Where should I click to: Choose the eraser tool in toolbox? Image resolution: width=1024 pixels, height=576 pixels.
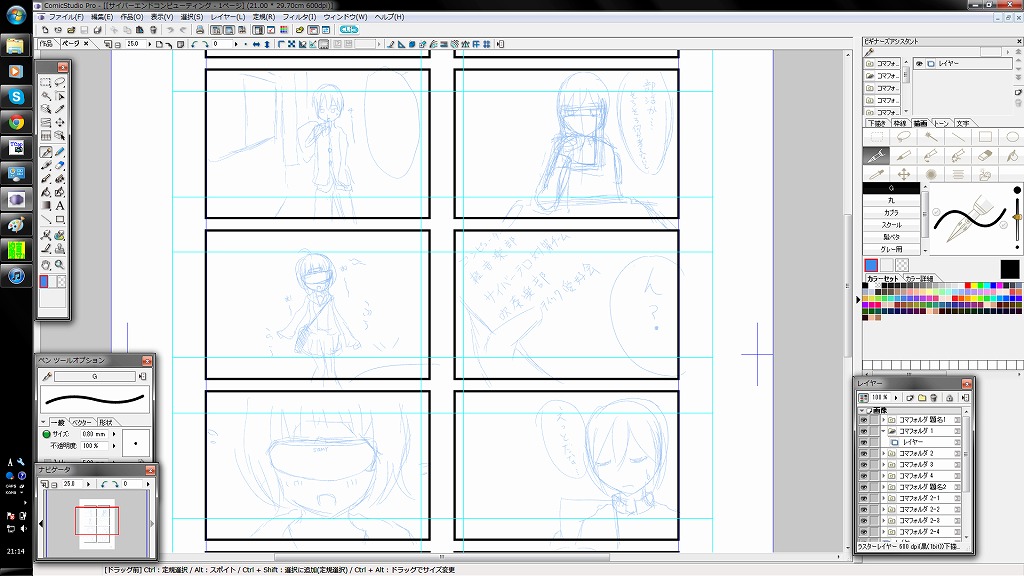[x=59, y=165]
